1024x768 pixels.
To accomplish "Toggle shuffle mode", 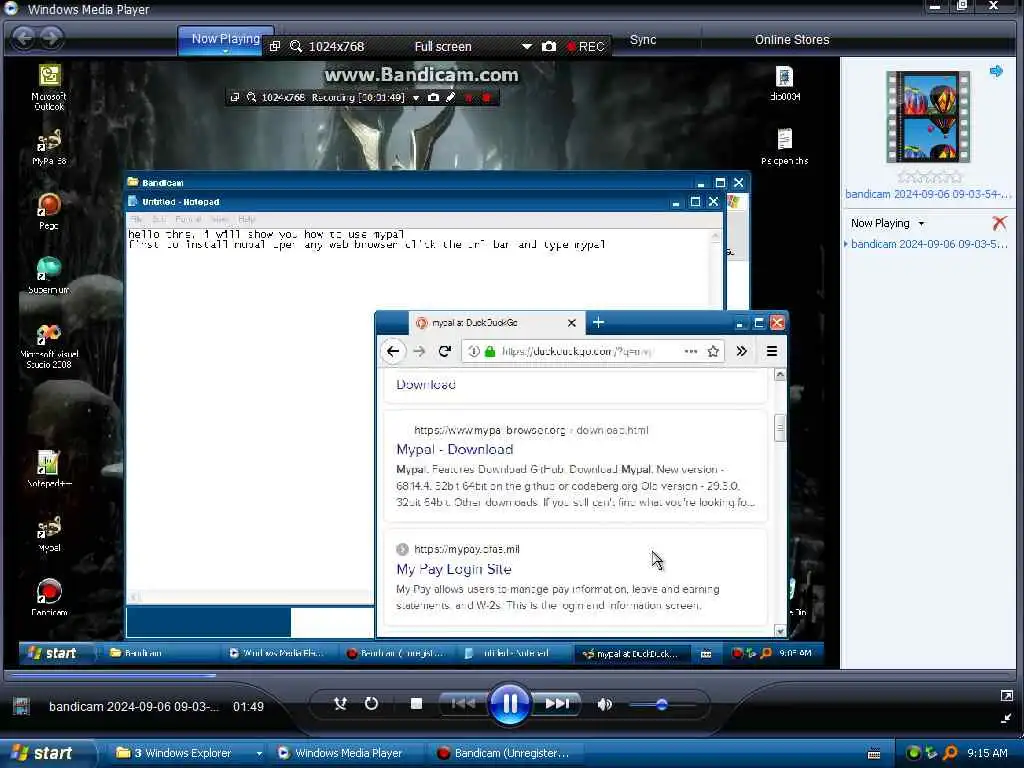I will click(x=340, y=704).
